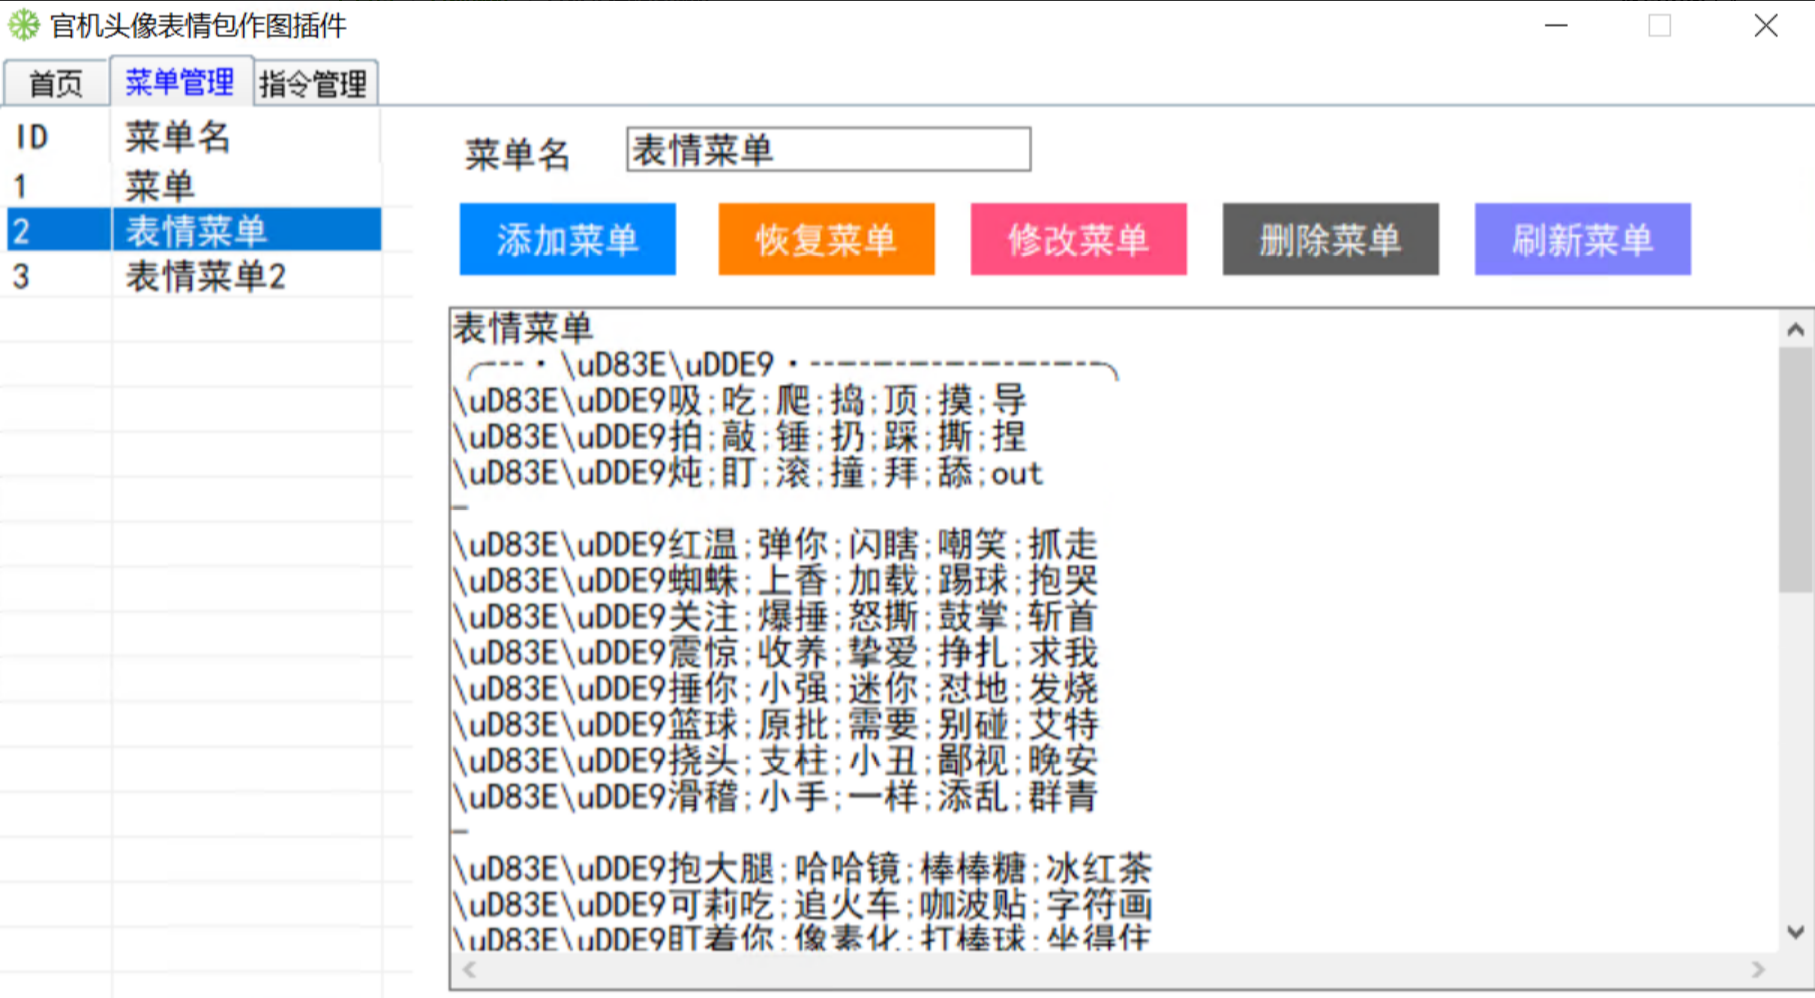The height and width of the screenshot is (998, 1815).
Task: Minimize the plugin window
Action: point(1556,26)
